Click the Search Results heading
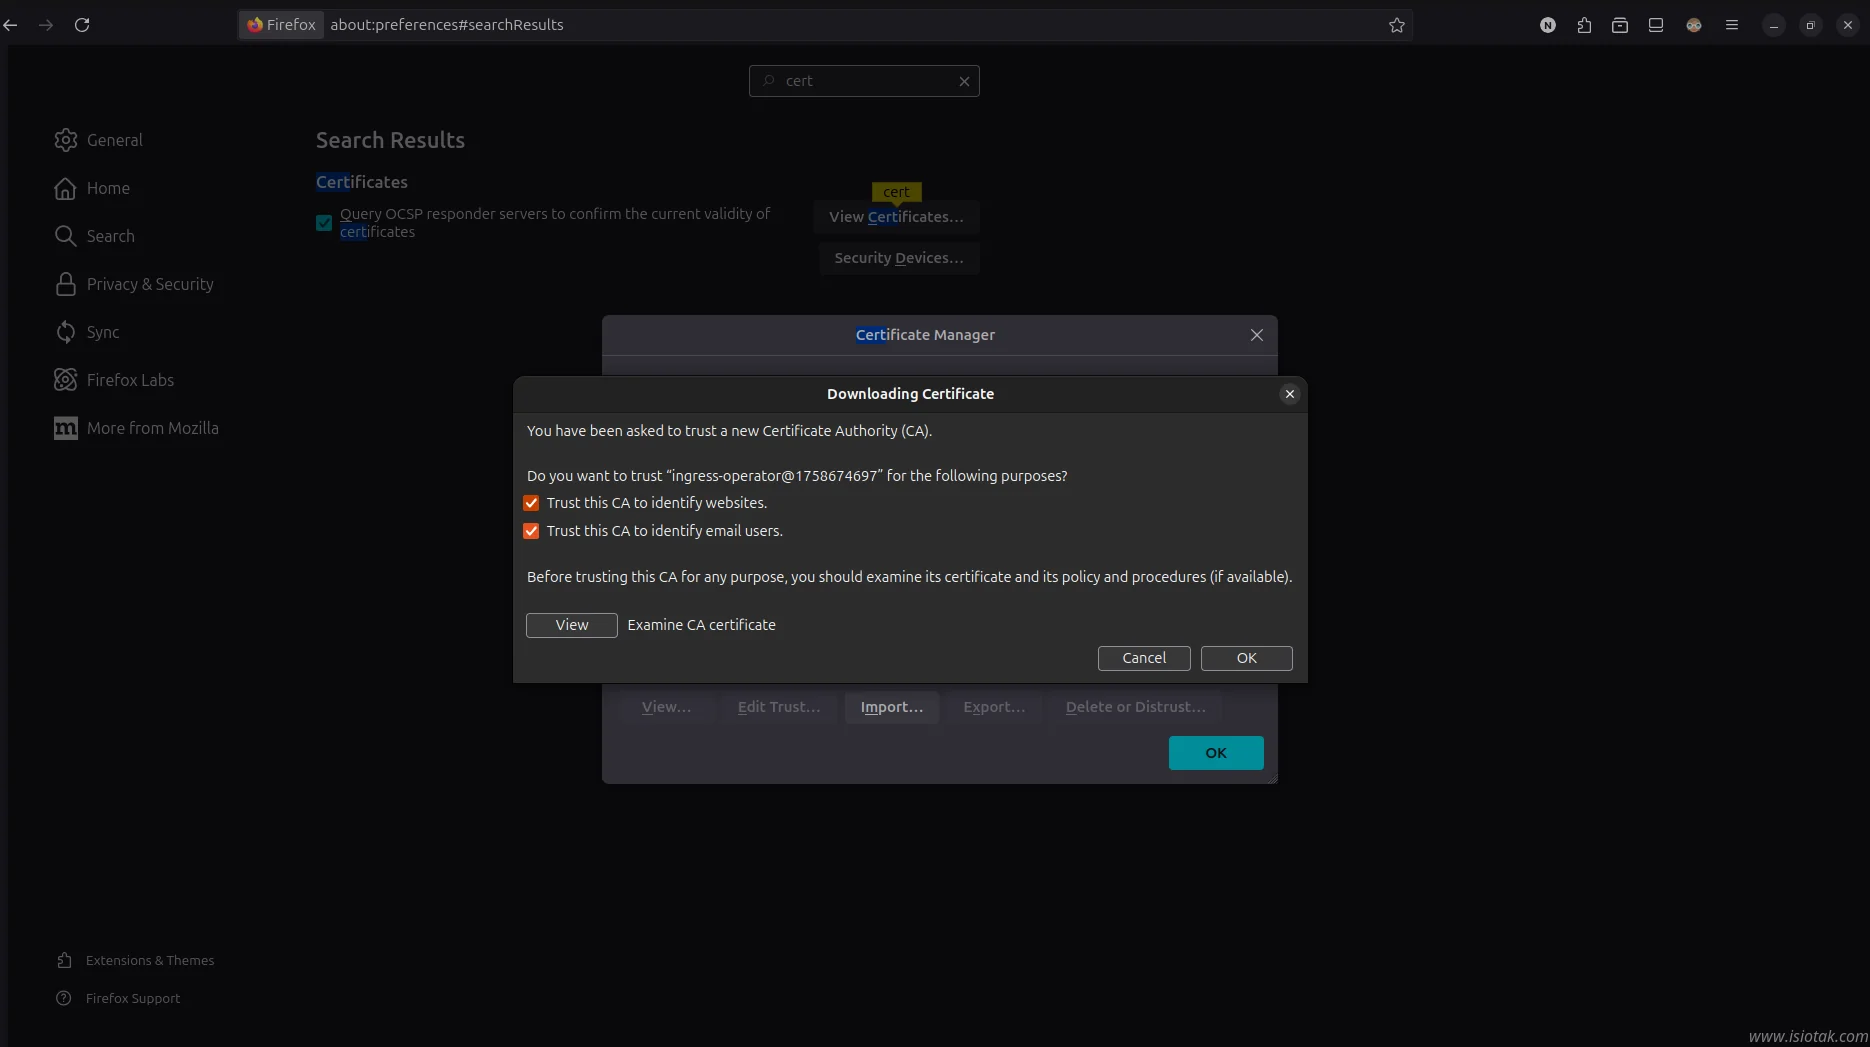 [x=390, y=140]
